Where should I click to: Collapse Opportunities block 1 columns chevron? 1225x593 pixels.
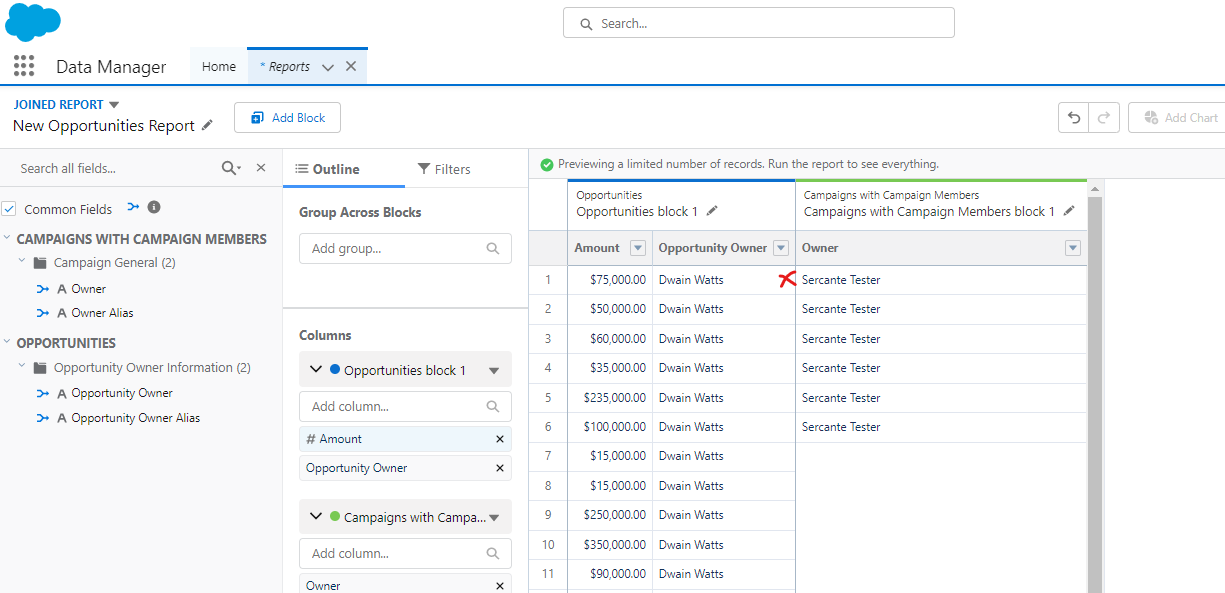(316, 370)
